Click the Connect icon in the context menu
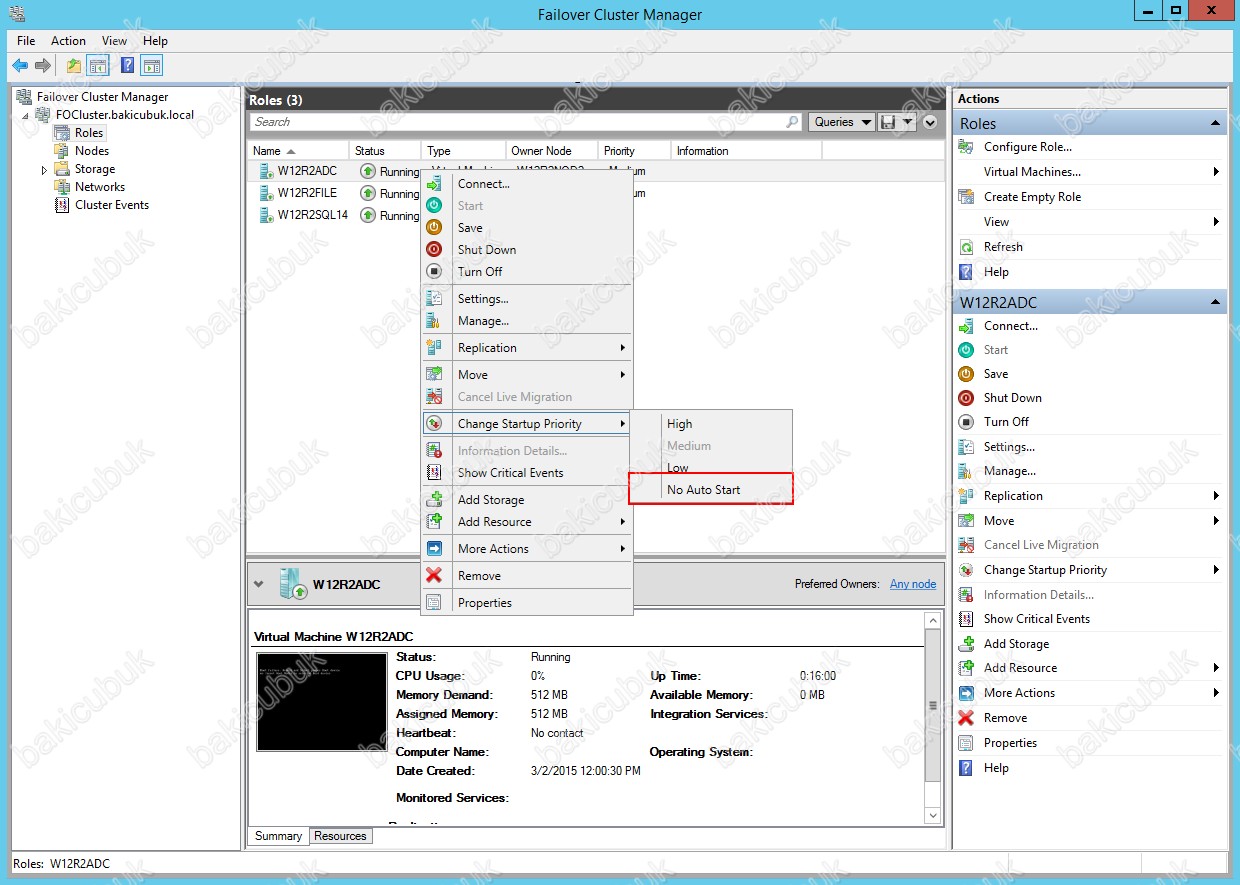 pos(434,184)
